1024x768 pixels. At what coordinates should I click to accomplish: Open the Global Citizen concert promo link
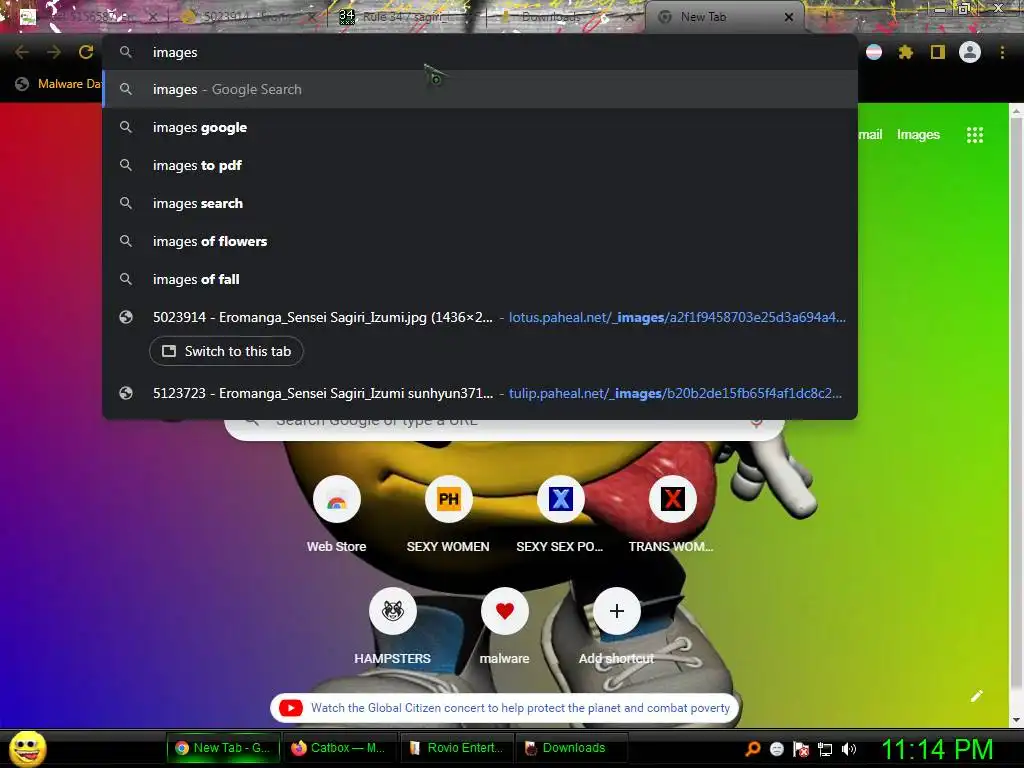(x=520, y=708)
